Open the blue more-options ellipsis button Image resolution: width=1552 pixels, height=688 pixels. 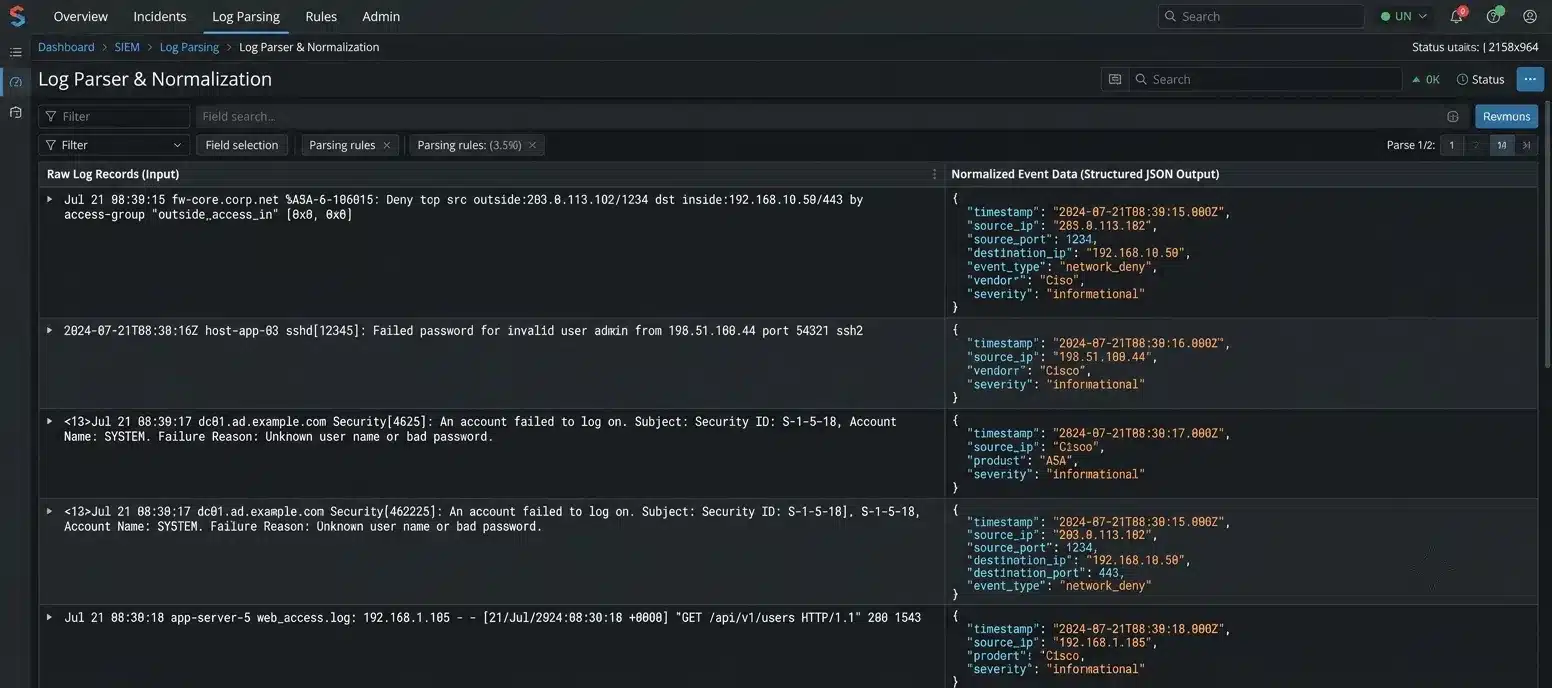[1530, 79]
